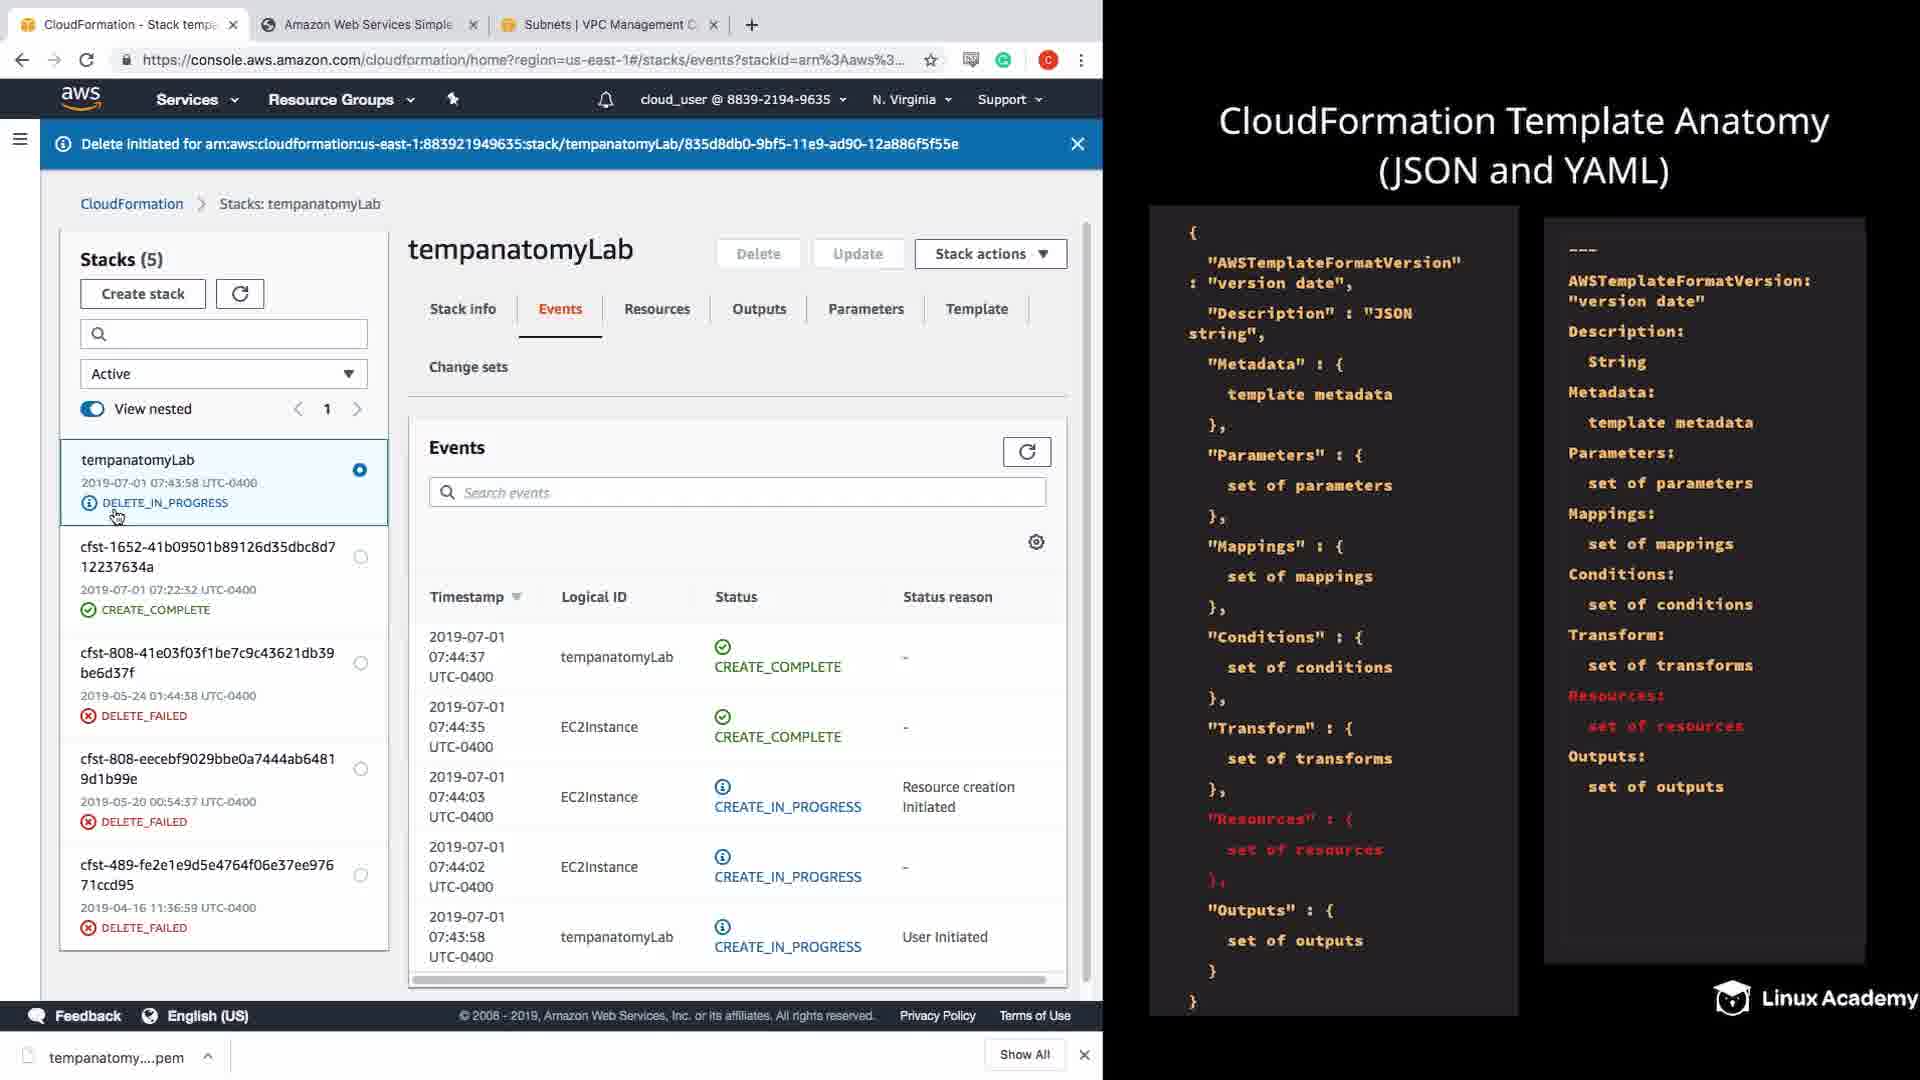The image size is (1920, 1080).
Task: Refresh the Events table
Action: 1026,452
